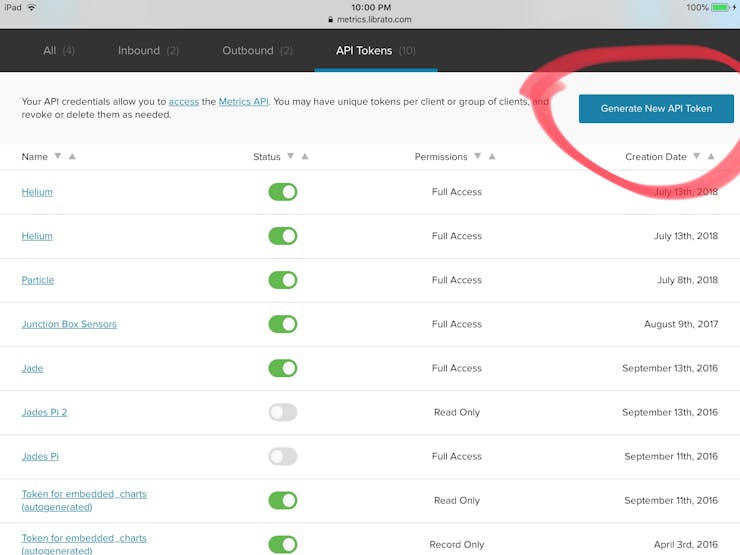Viewport: 740px width, 555px height.
Task: Open the April 3rd embedded_charts token link
Action: tap(84, 544)
